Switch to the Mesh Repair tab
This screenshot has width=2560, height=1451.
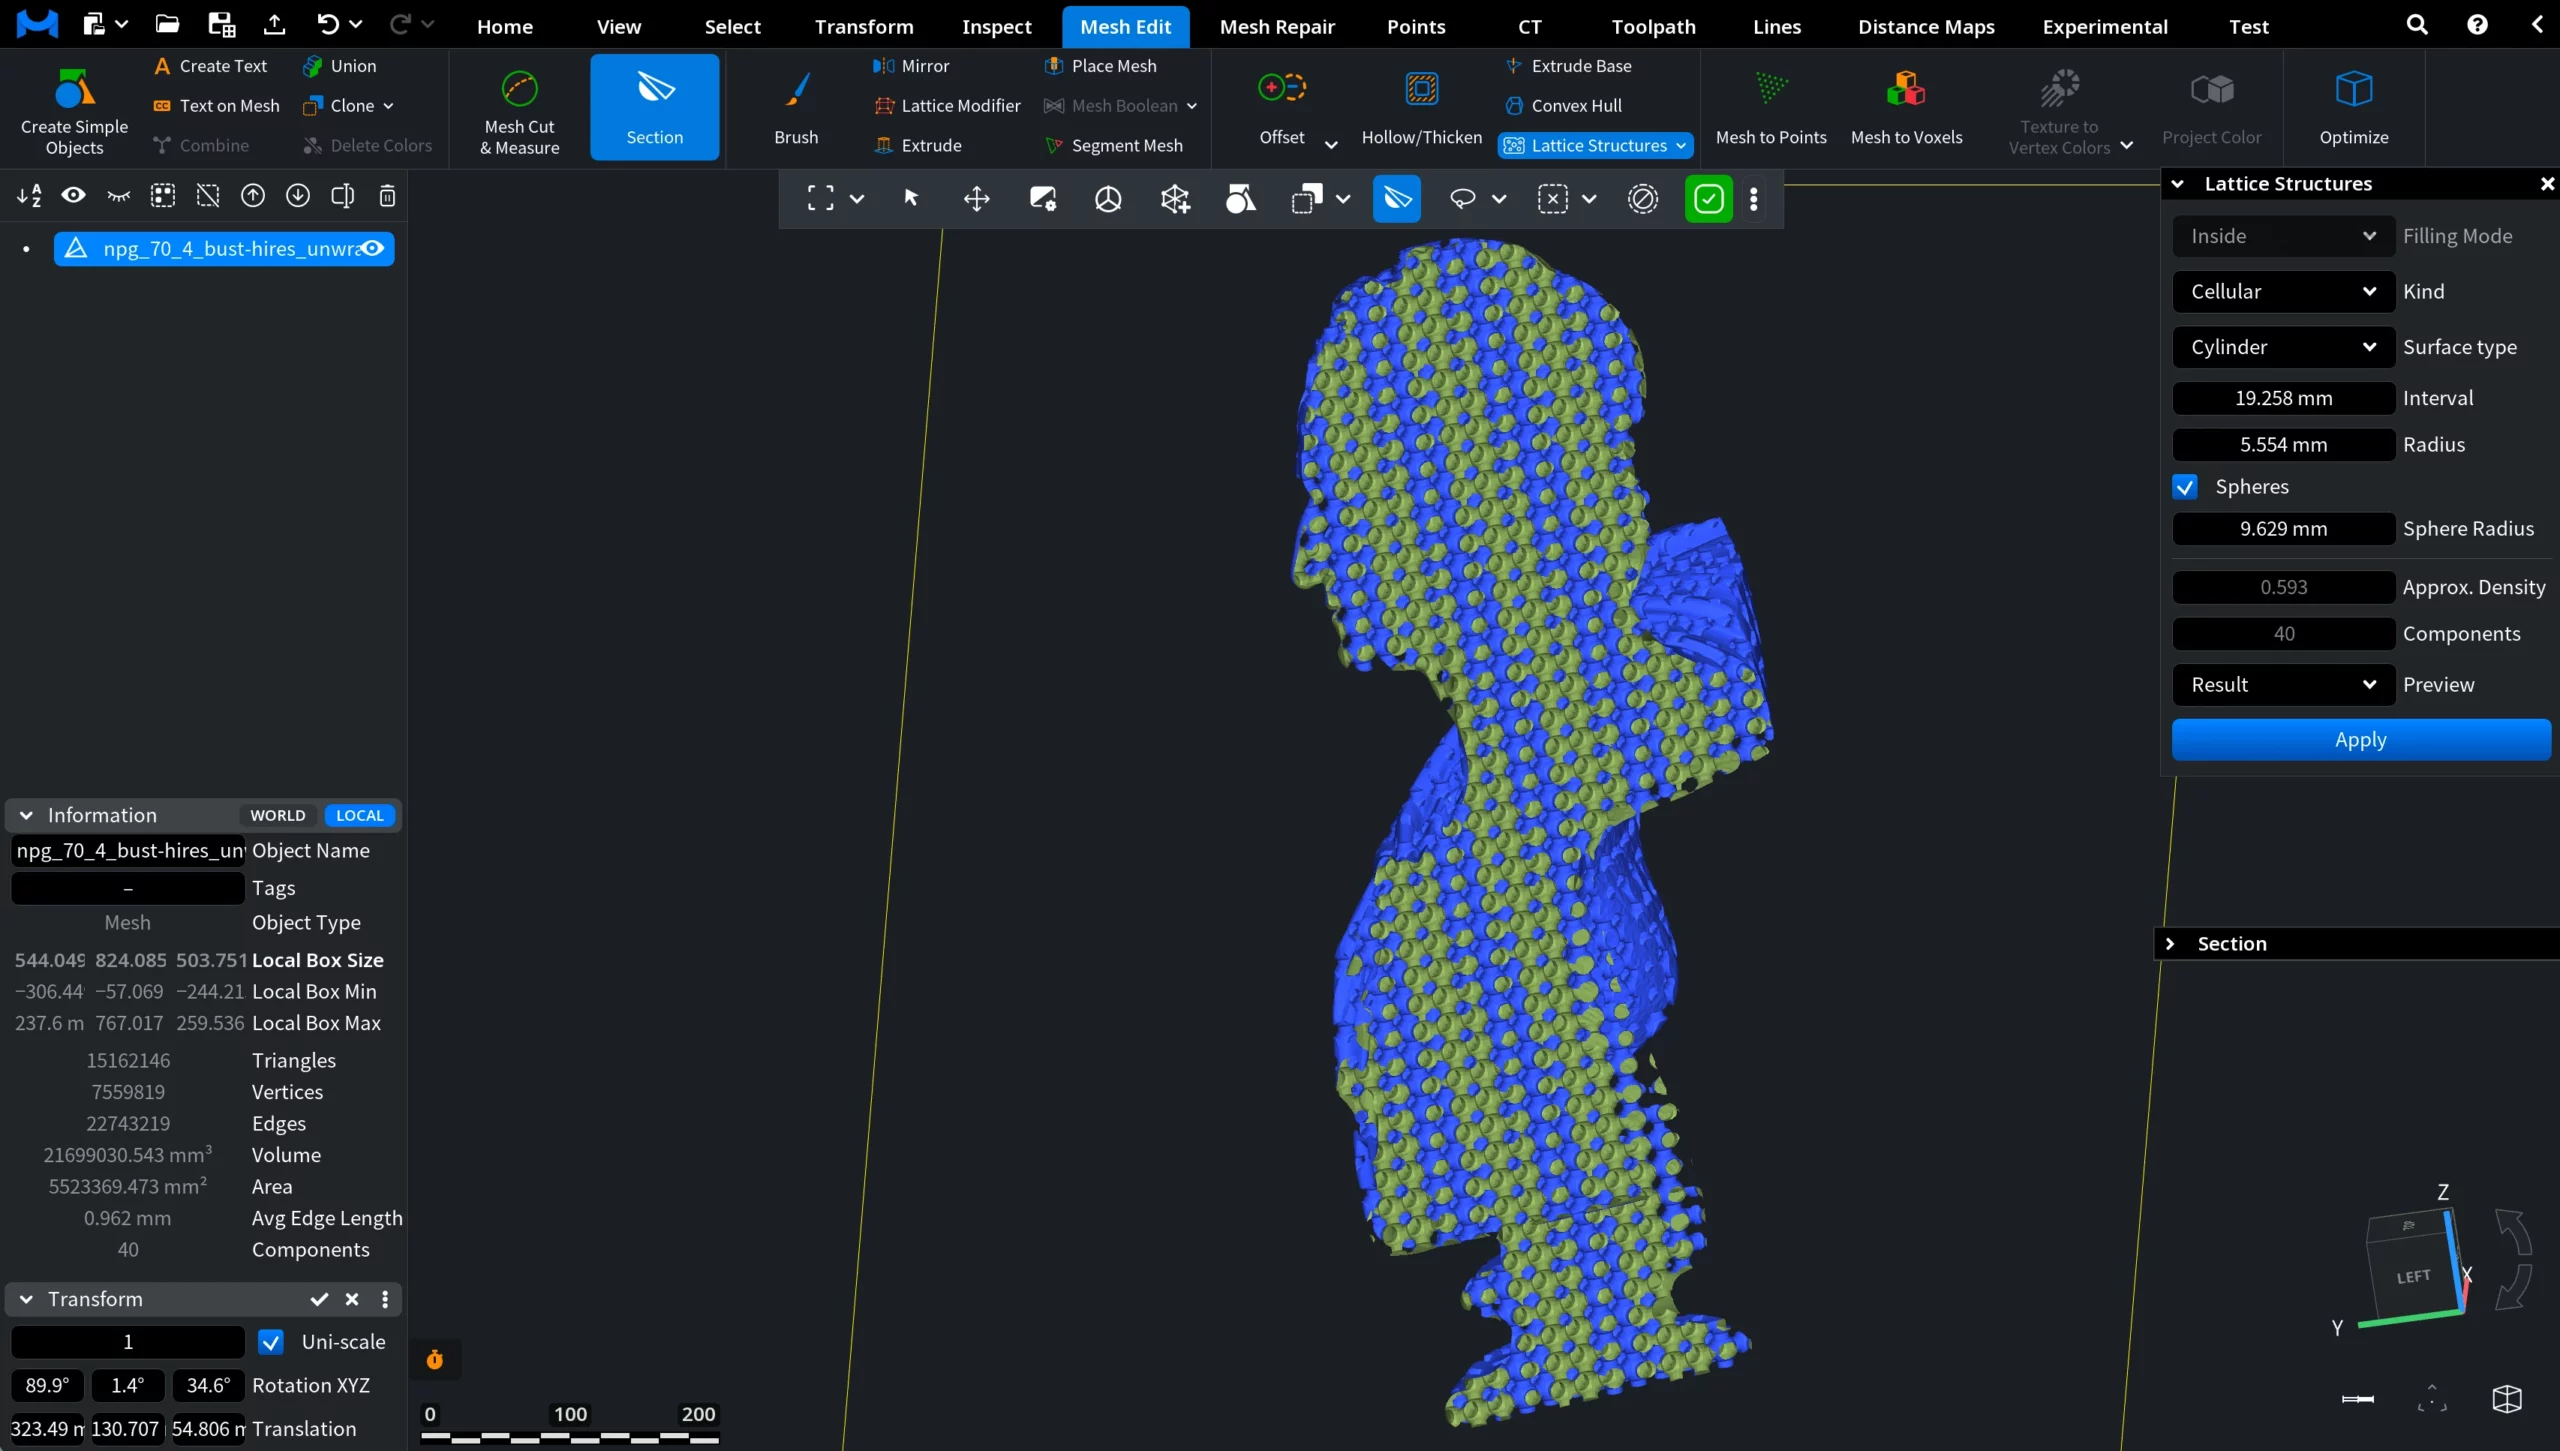pyautogui.click(x=1276, y=27)
